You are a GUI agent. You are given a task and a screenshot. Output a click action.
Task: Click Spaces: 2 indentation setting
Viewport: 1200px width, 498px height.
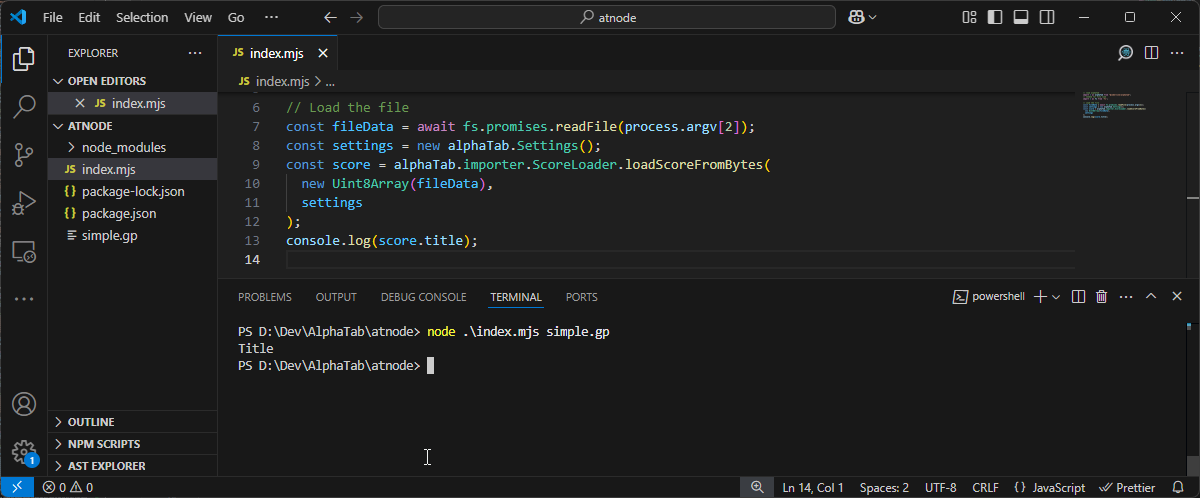[x=884, y=487]
